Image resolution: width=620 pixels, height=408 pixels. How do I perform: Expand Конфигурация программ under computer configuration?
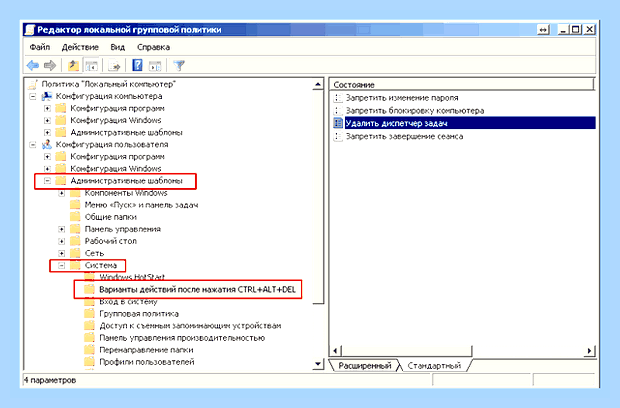[47, 108]
